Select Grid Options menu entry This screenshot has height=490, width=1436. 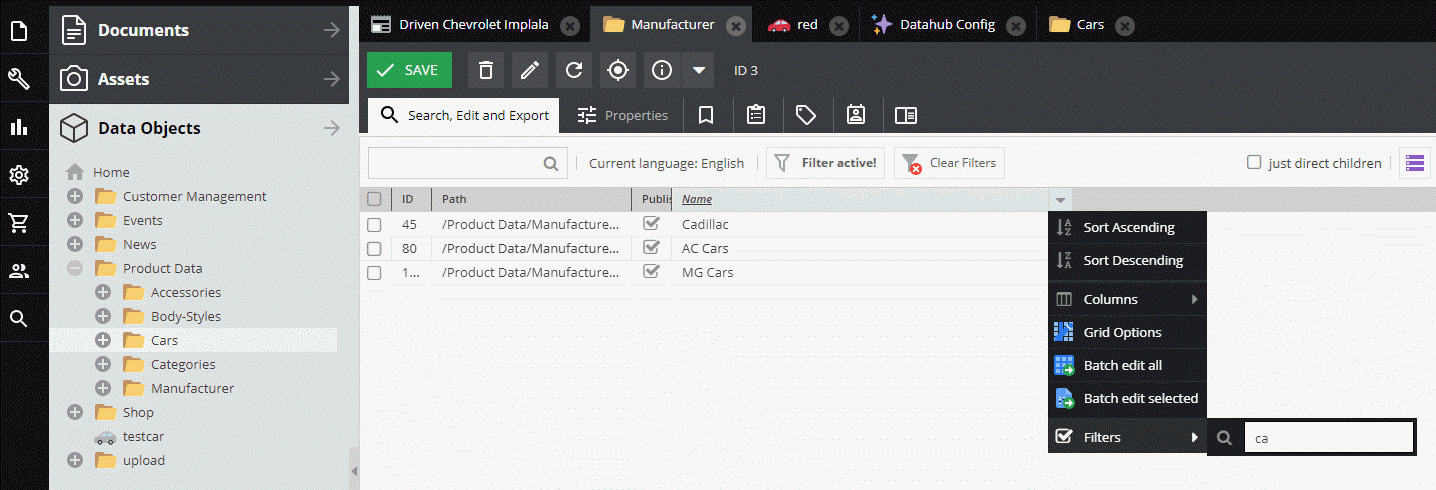[1128, 332]
